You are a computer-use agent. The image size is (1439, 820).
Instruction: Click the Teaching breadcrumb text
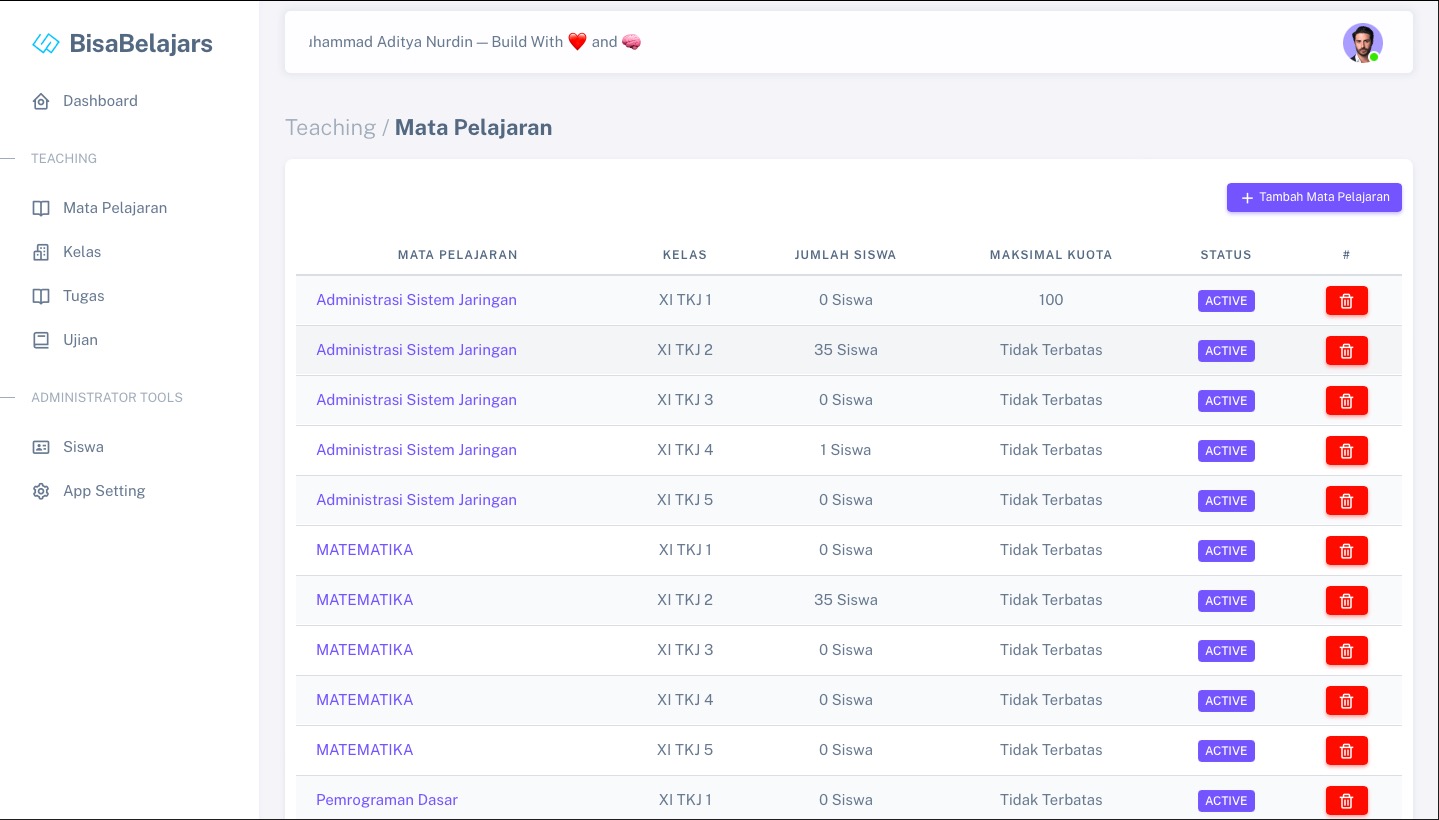pos(330,128)
